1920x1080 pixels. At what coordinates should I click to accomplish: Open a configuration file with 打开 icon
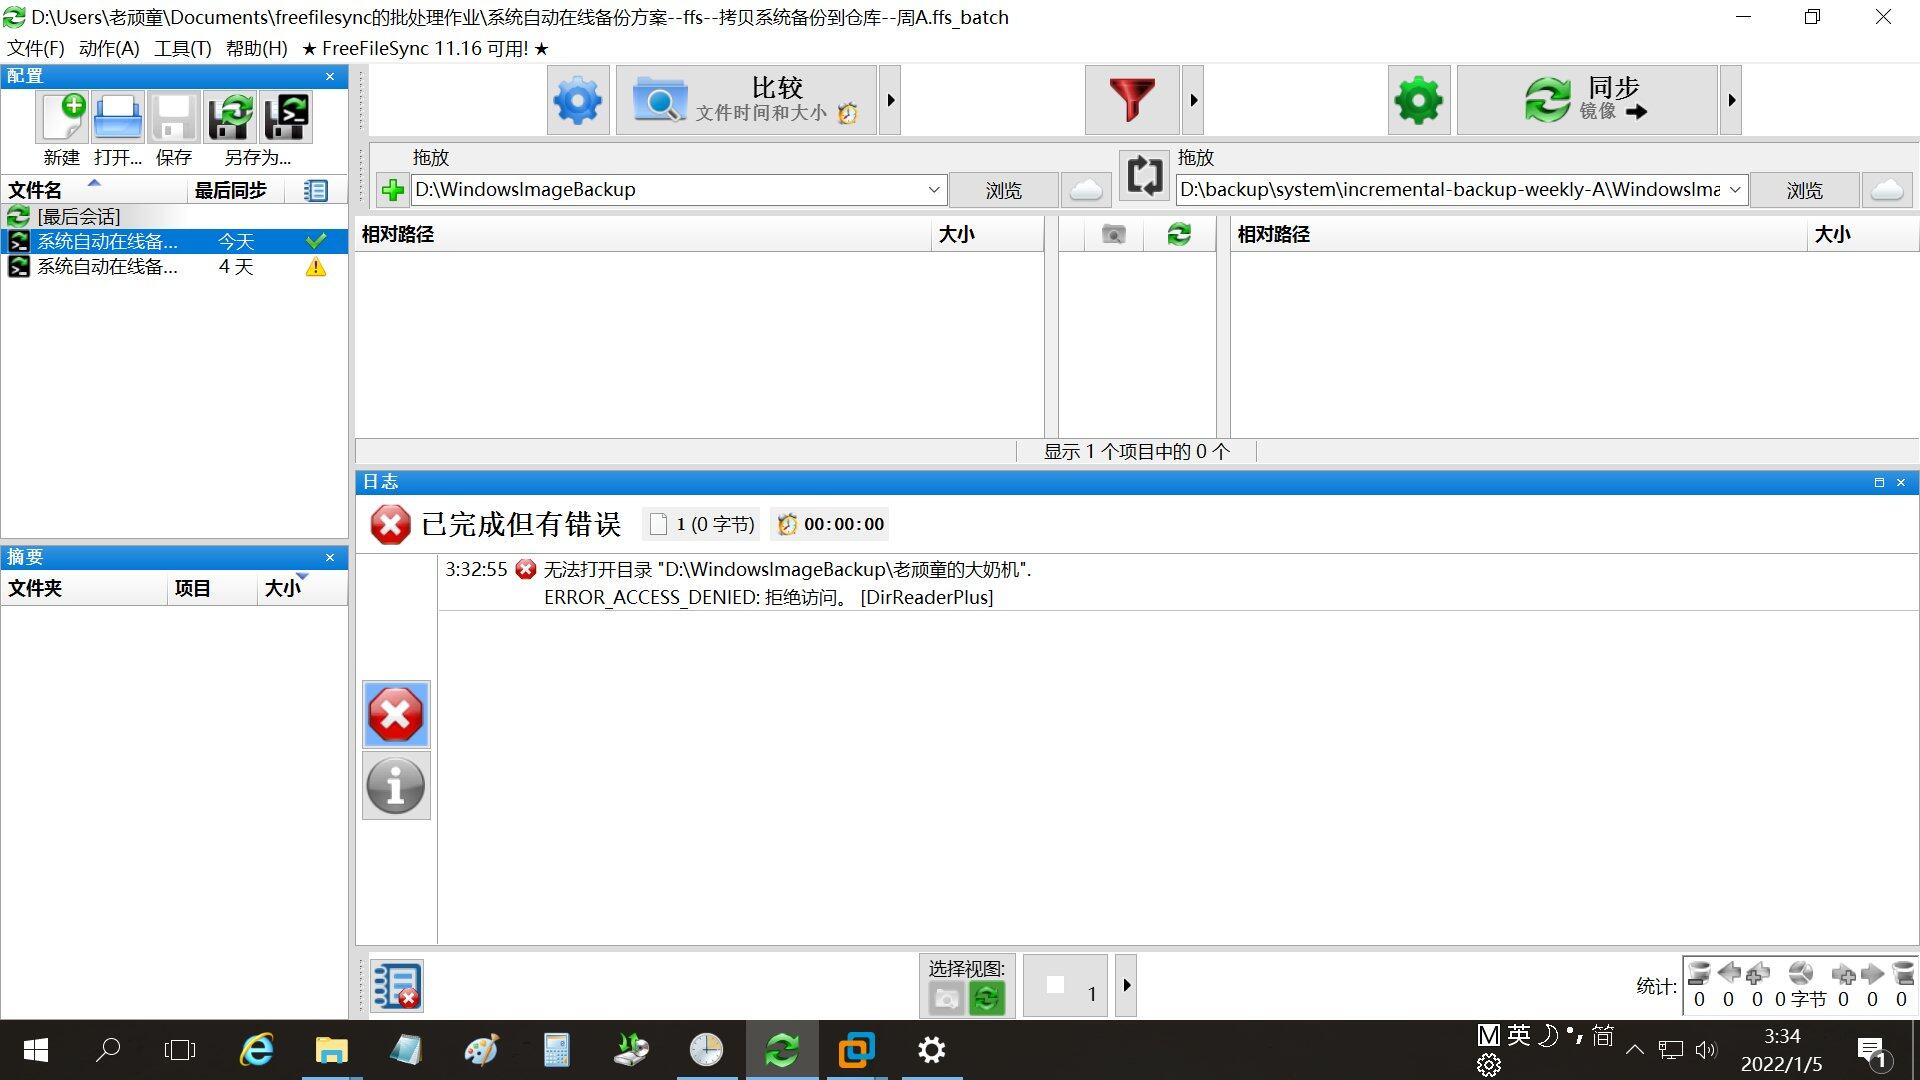[x=118, y=118]
